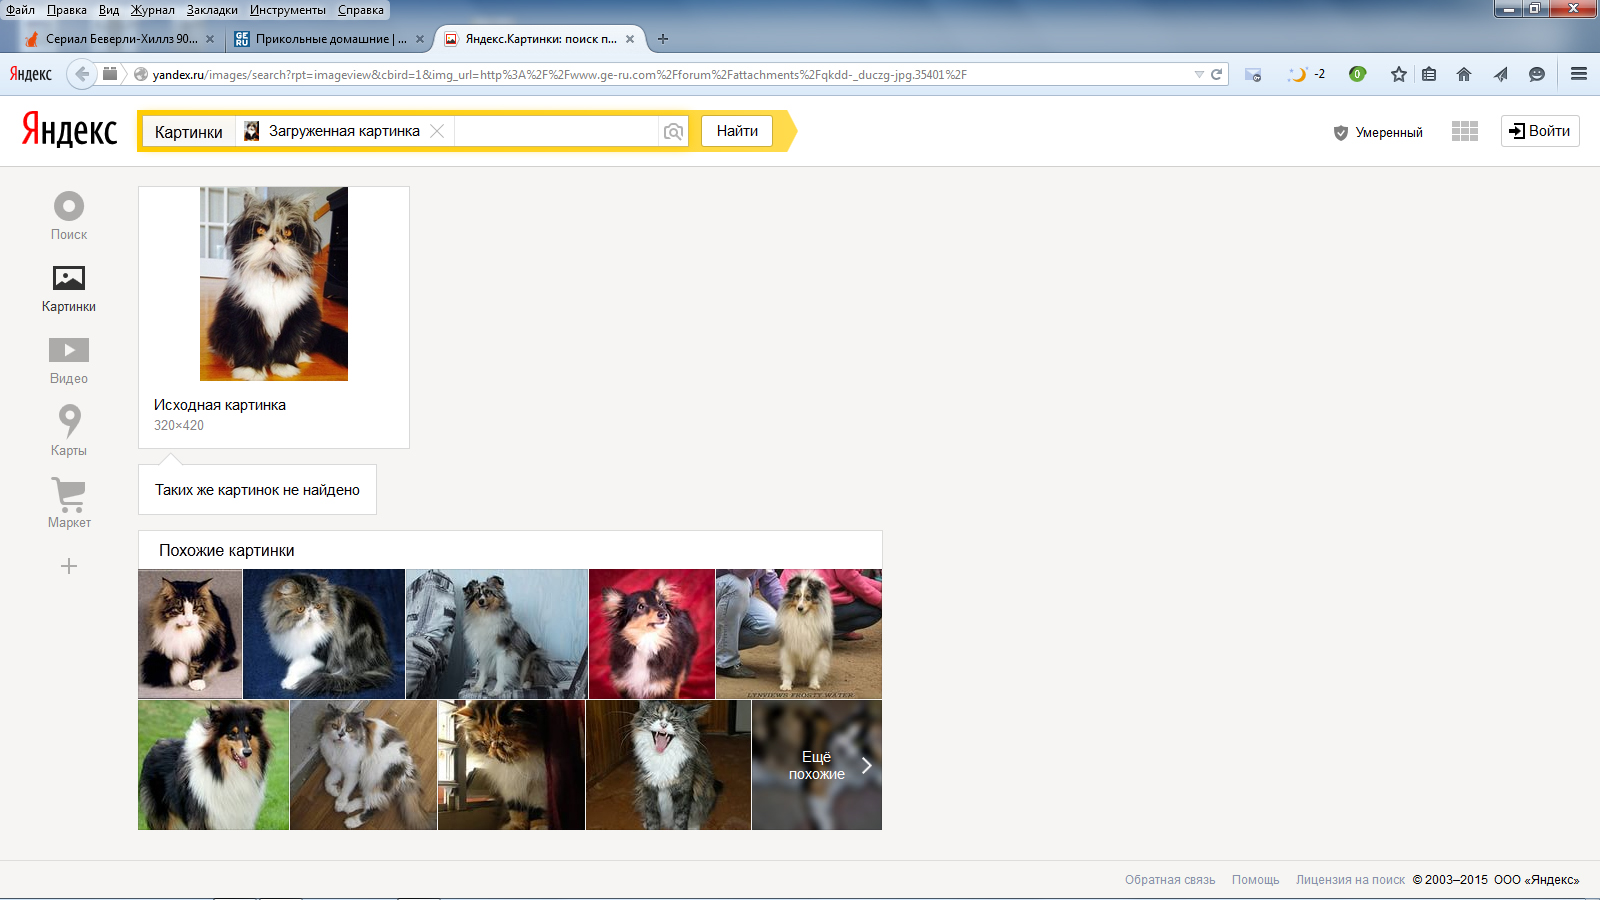Click the camera search-by-image icon
This screenshot has width=1600, height=900.
coord(673,132)
